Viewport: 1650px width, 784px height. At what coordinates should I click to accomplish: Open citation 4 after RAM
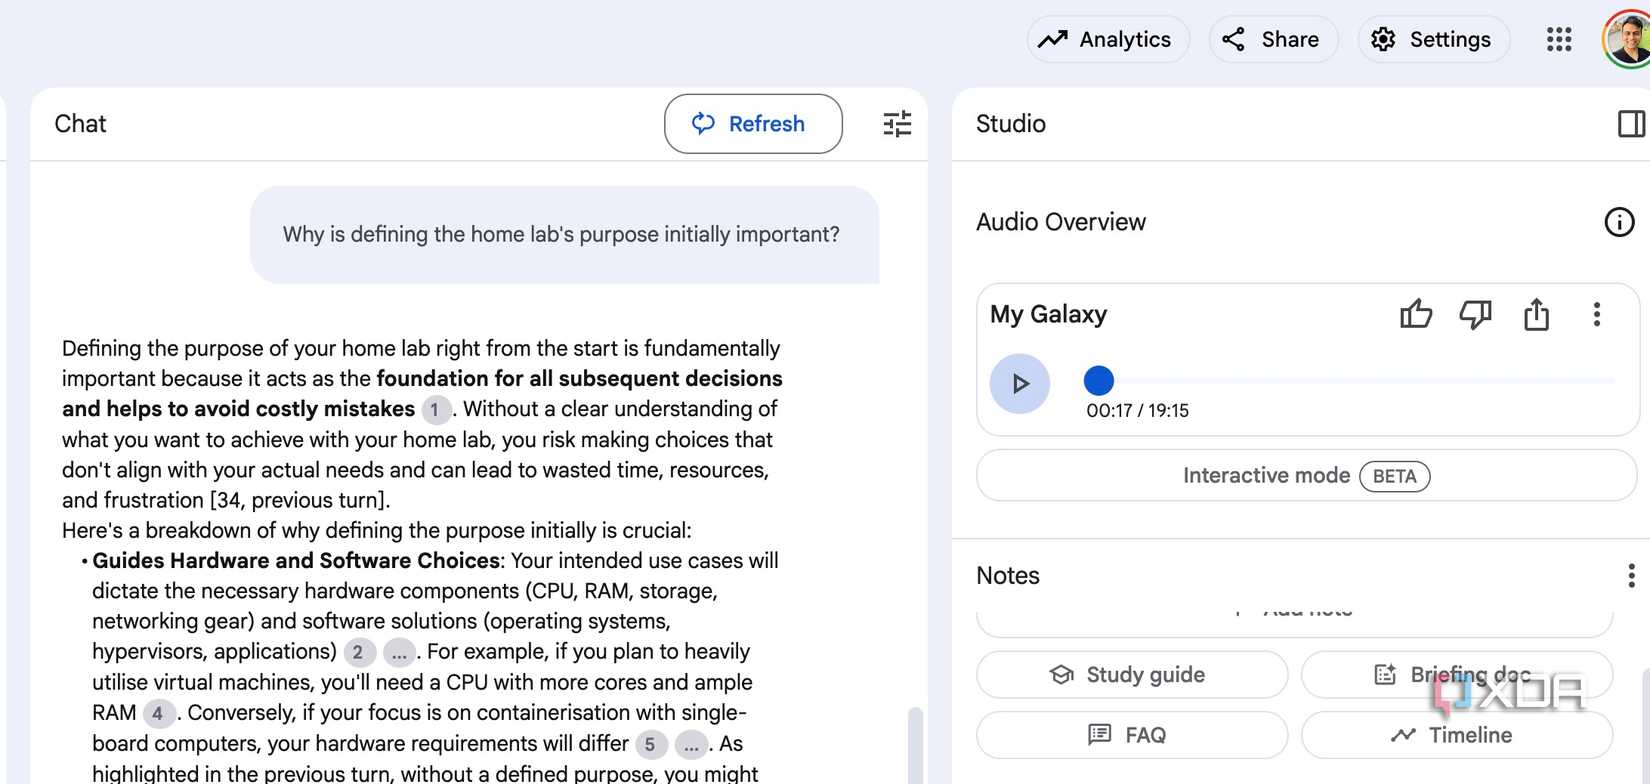(x=158, y=714)
